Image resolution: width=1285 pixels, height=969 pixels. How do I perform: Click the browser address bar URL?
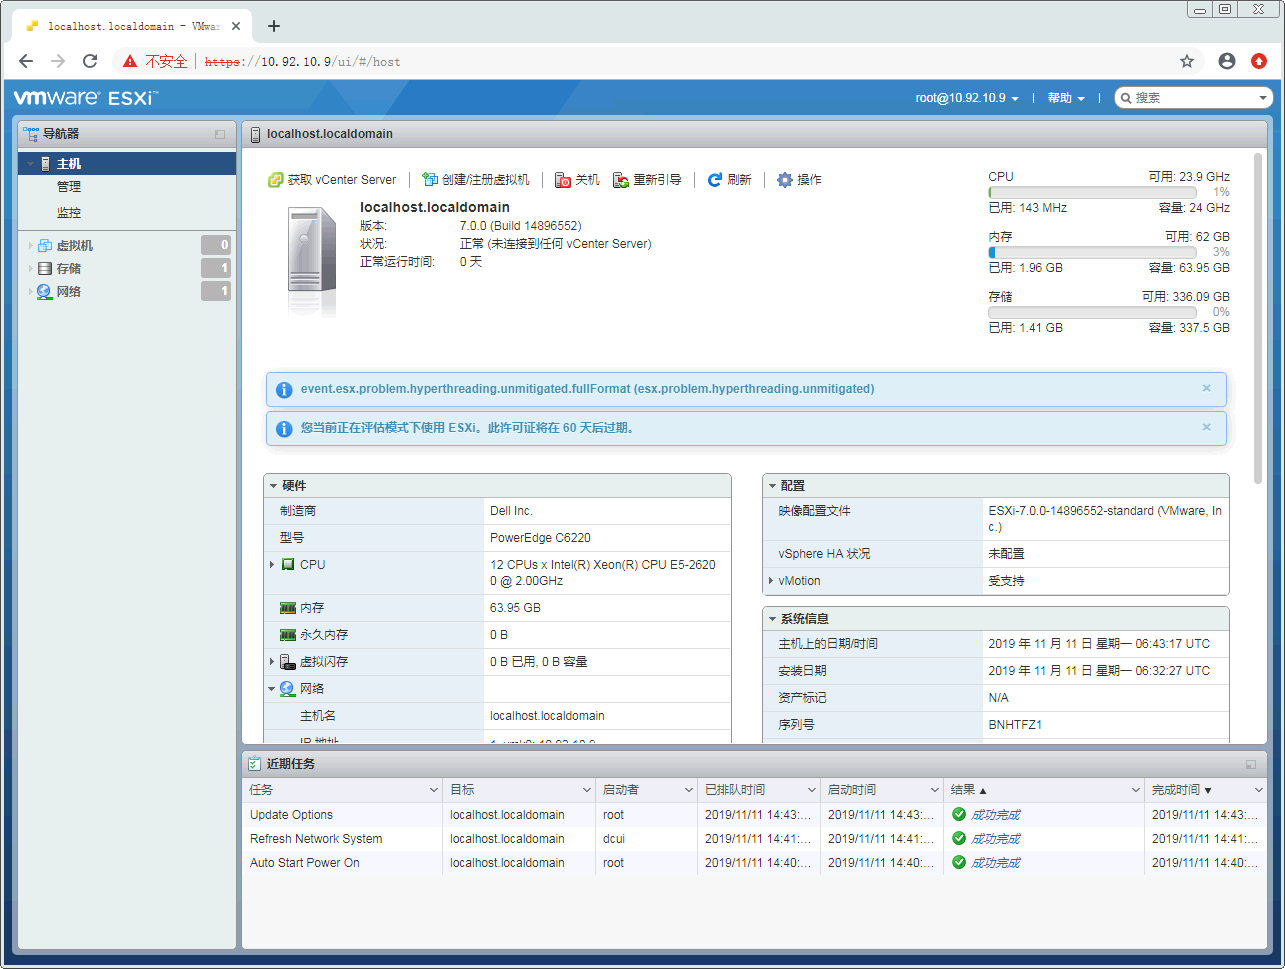(303, 61)
